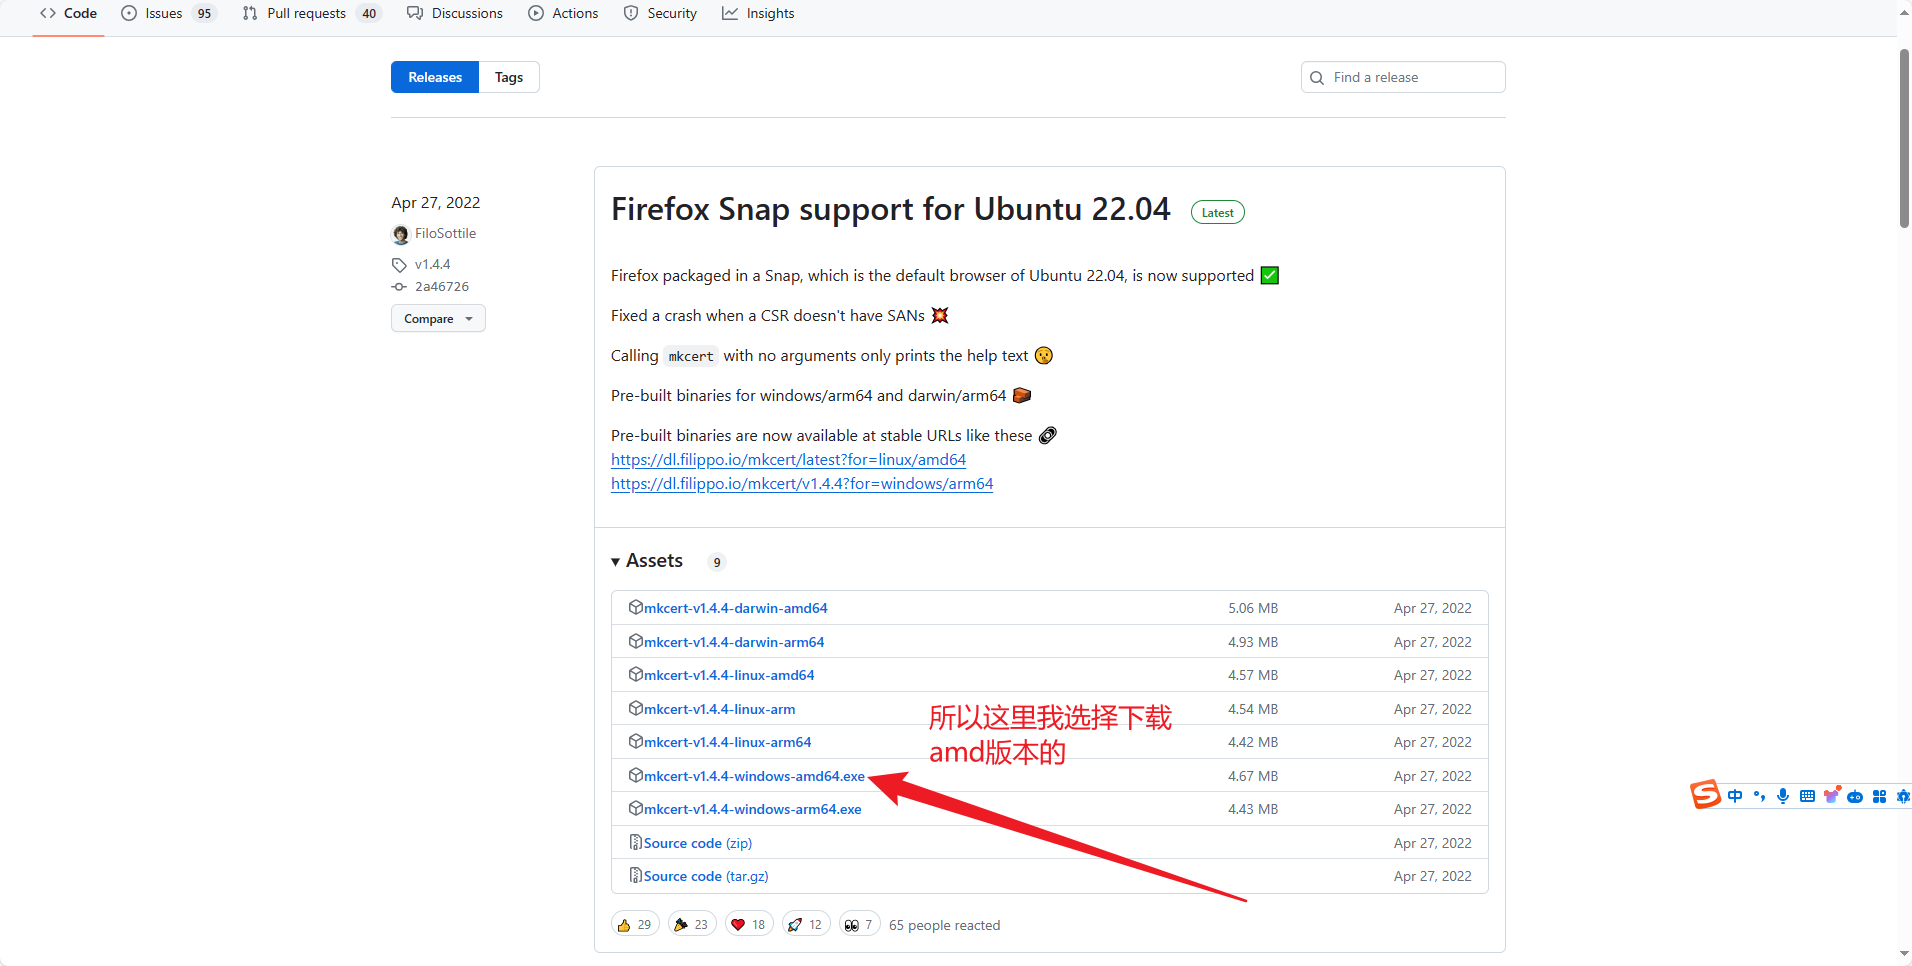Toggle the rocket reaction
This screenshot has width=1912, height=966.
tap(805, 925)
